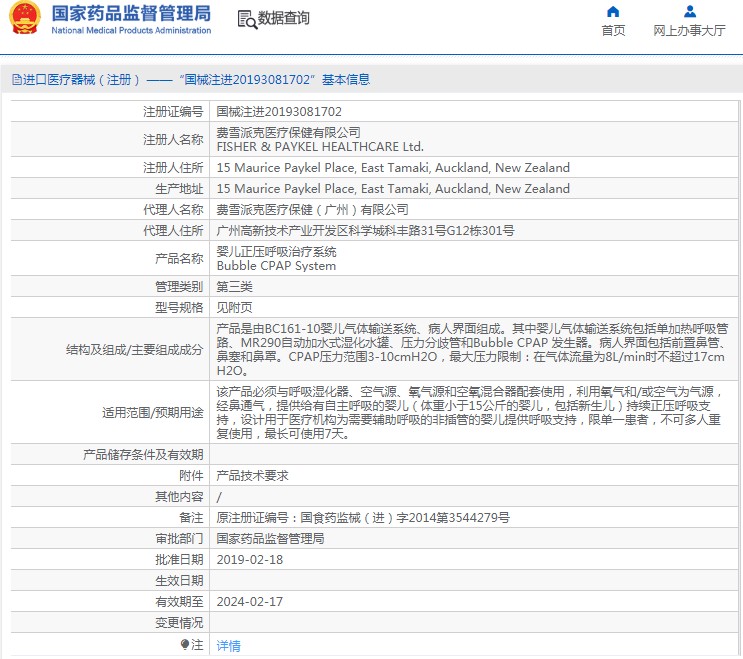Select the composition paragraph starting 产品是由BC161-10
Screen dimensions: 743x659
[x=472, y=350]
